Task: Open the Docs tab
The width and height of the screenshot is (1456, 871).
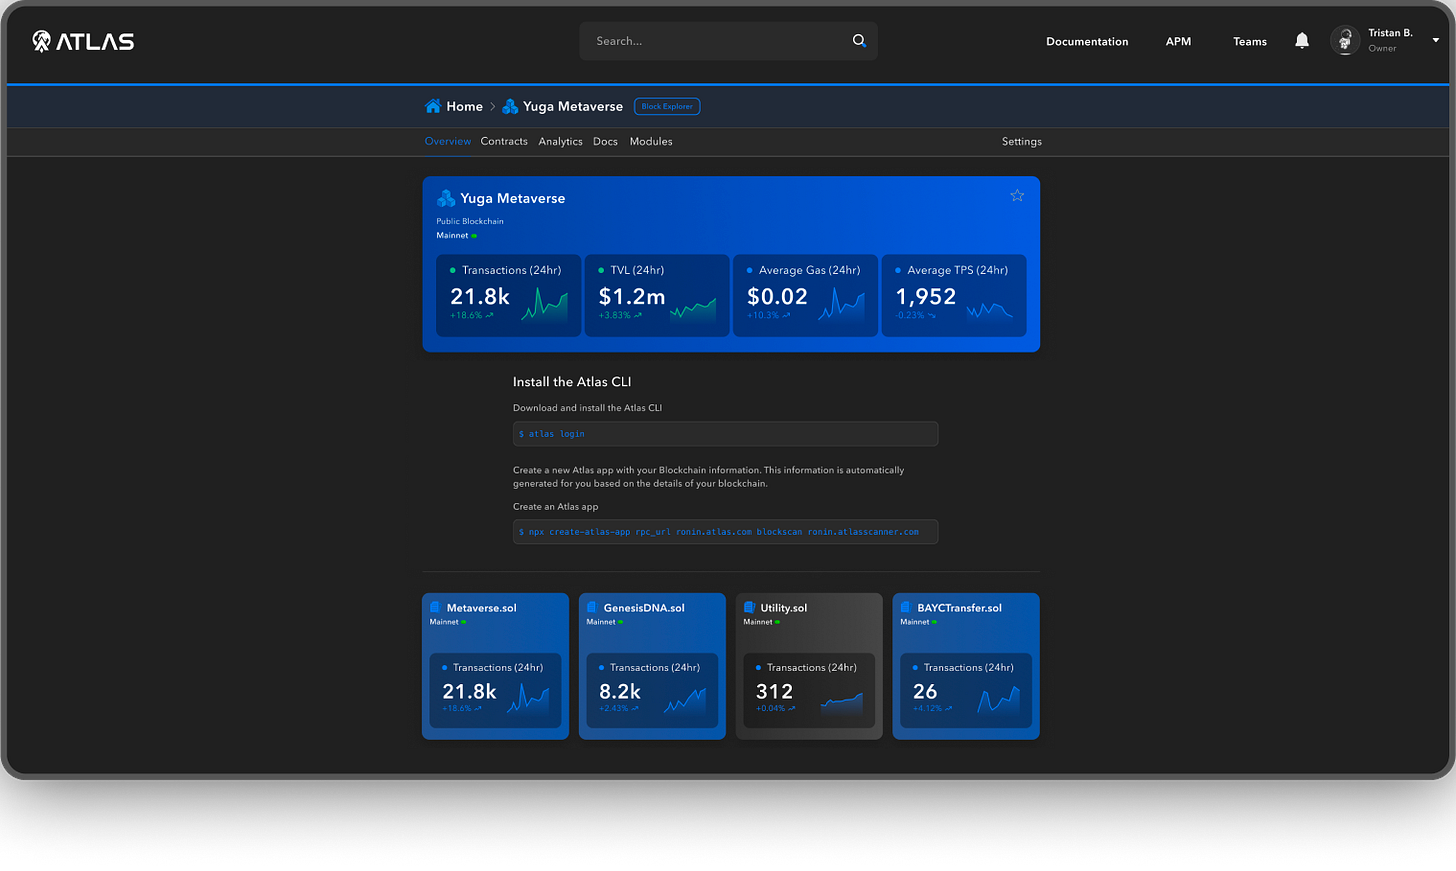Action: [605, 141]
